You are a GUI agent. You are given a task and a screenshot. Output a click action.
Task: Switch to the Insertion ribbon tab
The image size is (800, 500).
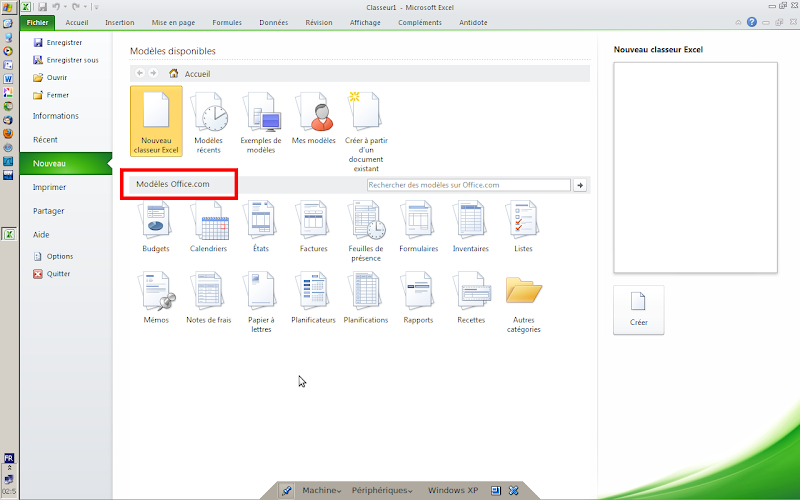coord(119,22)
